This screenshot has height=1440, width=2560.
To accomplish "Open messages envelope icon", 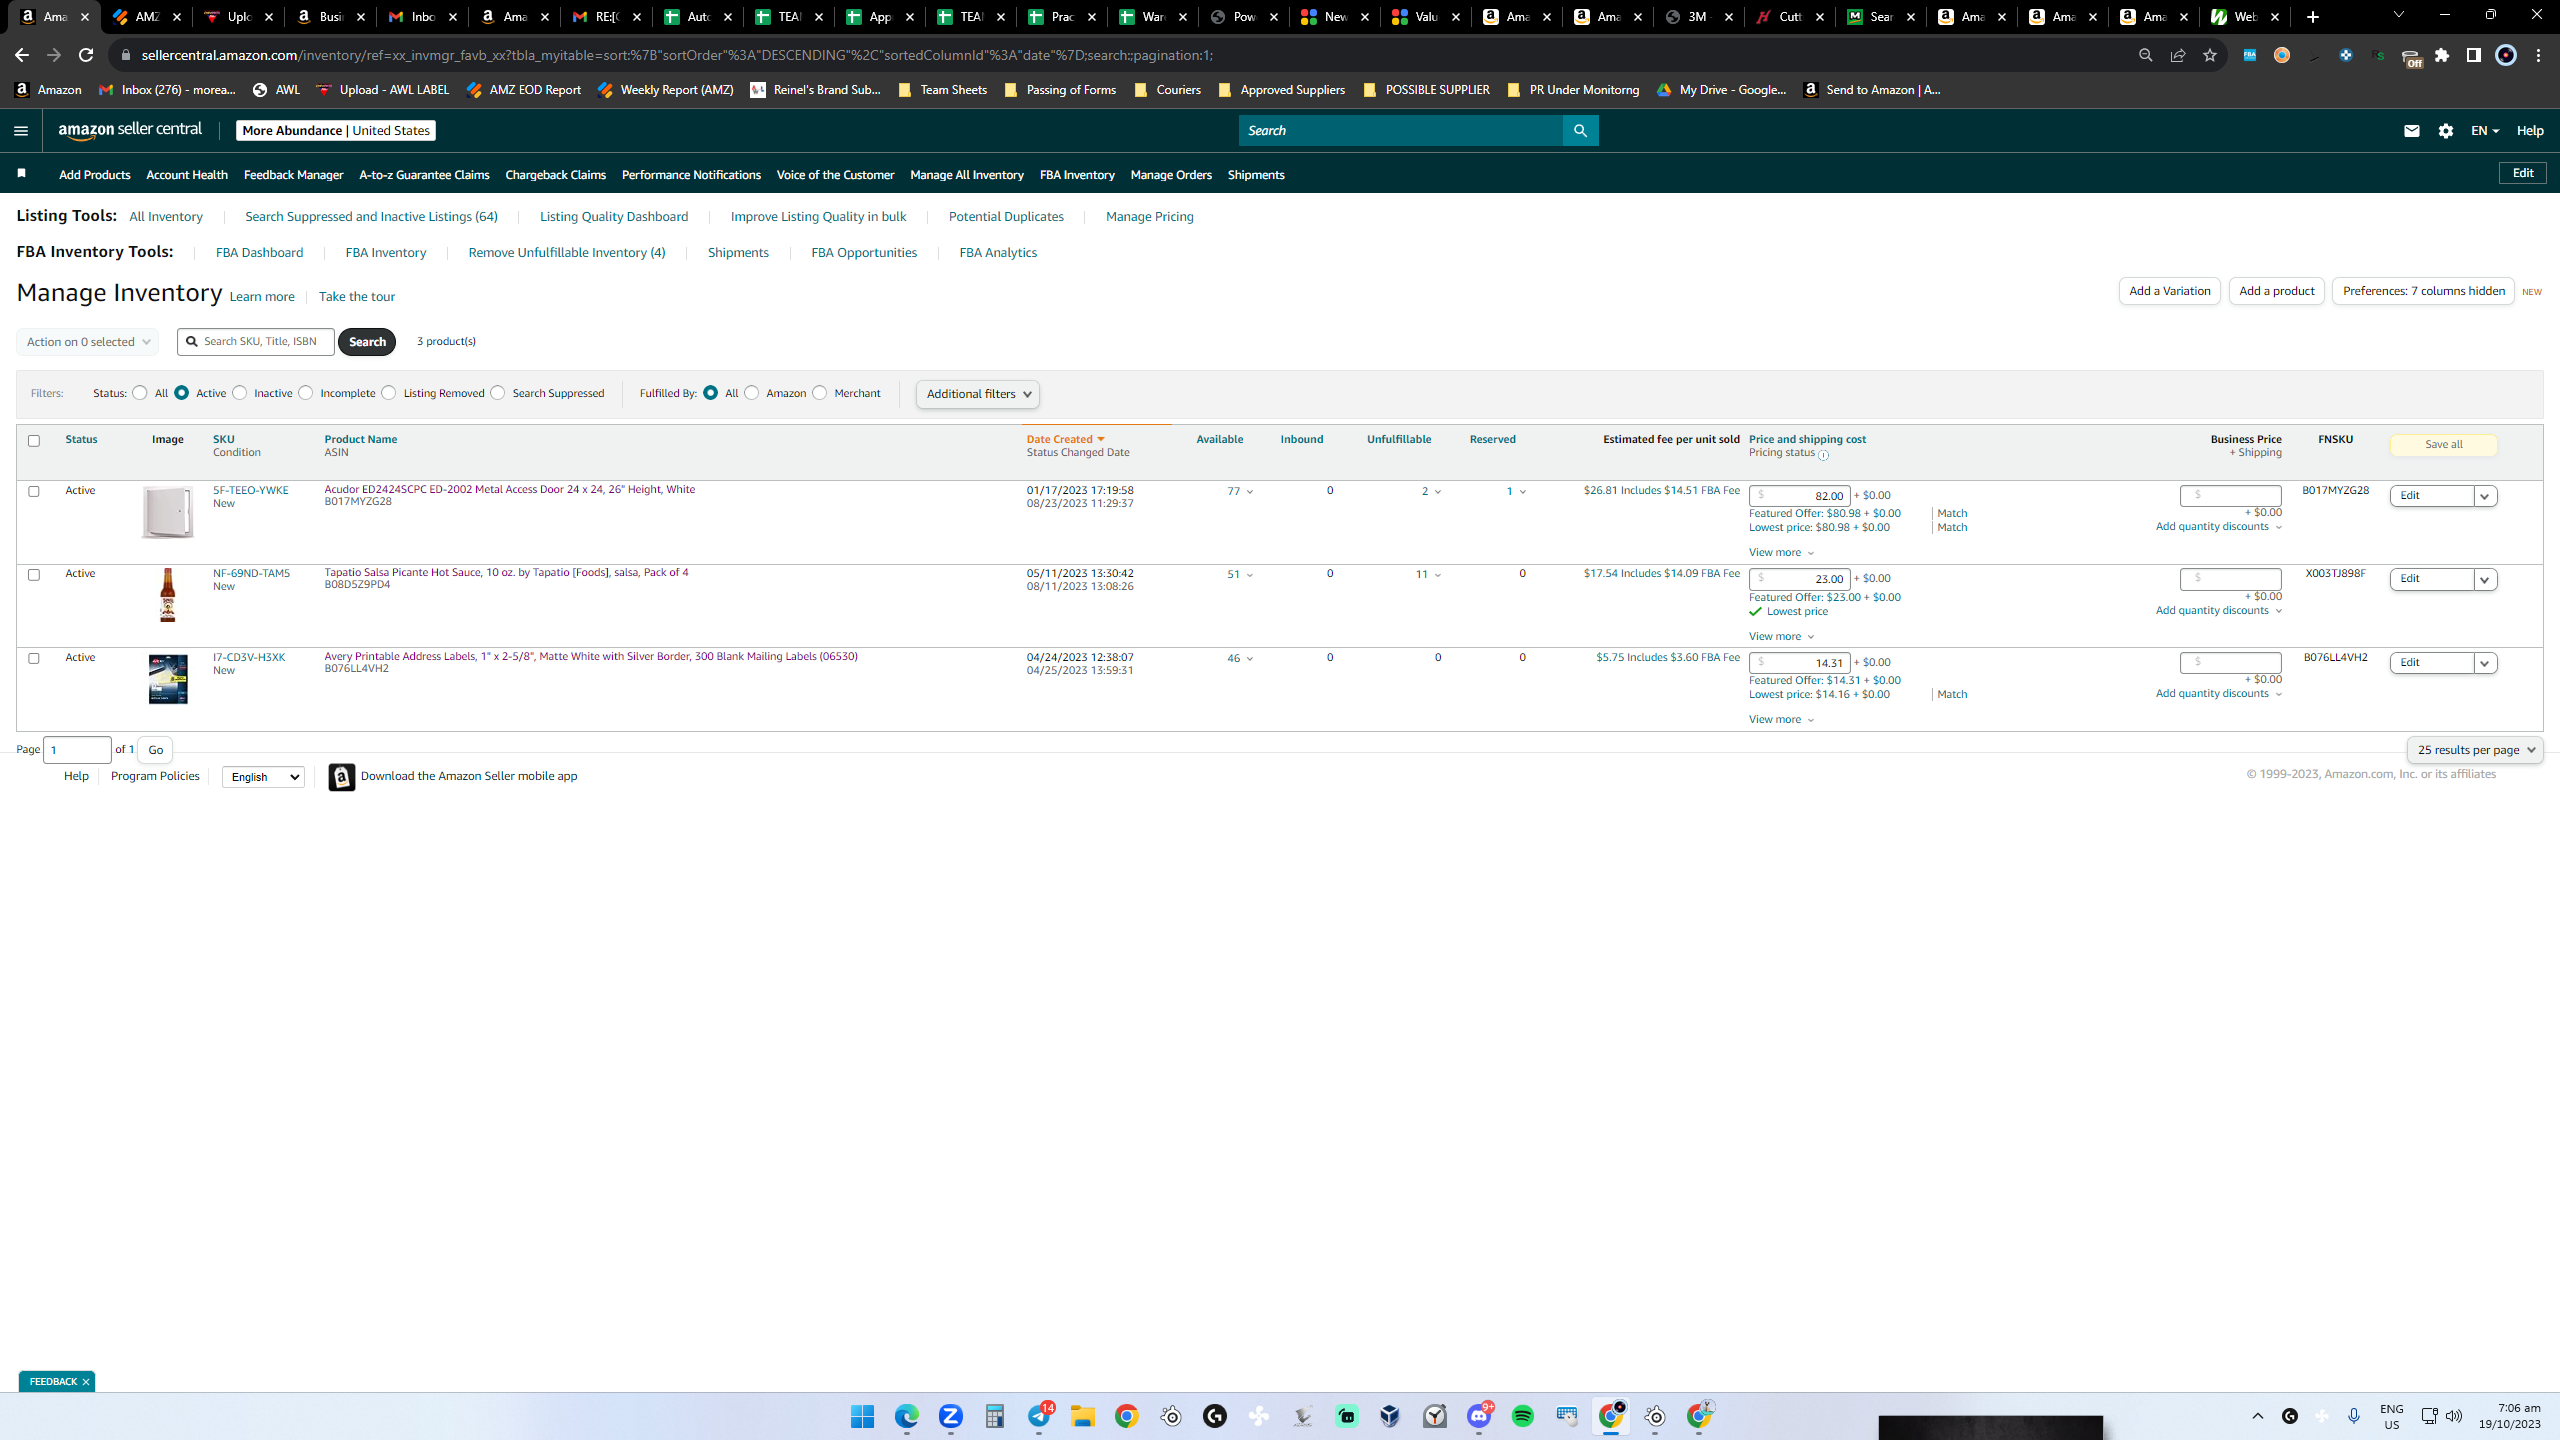I will tap(2411, 131).
